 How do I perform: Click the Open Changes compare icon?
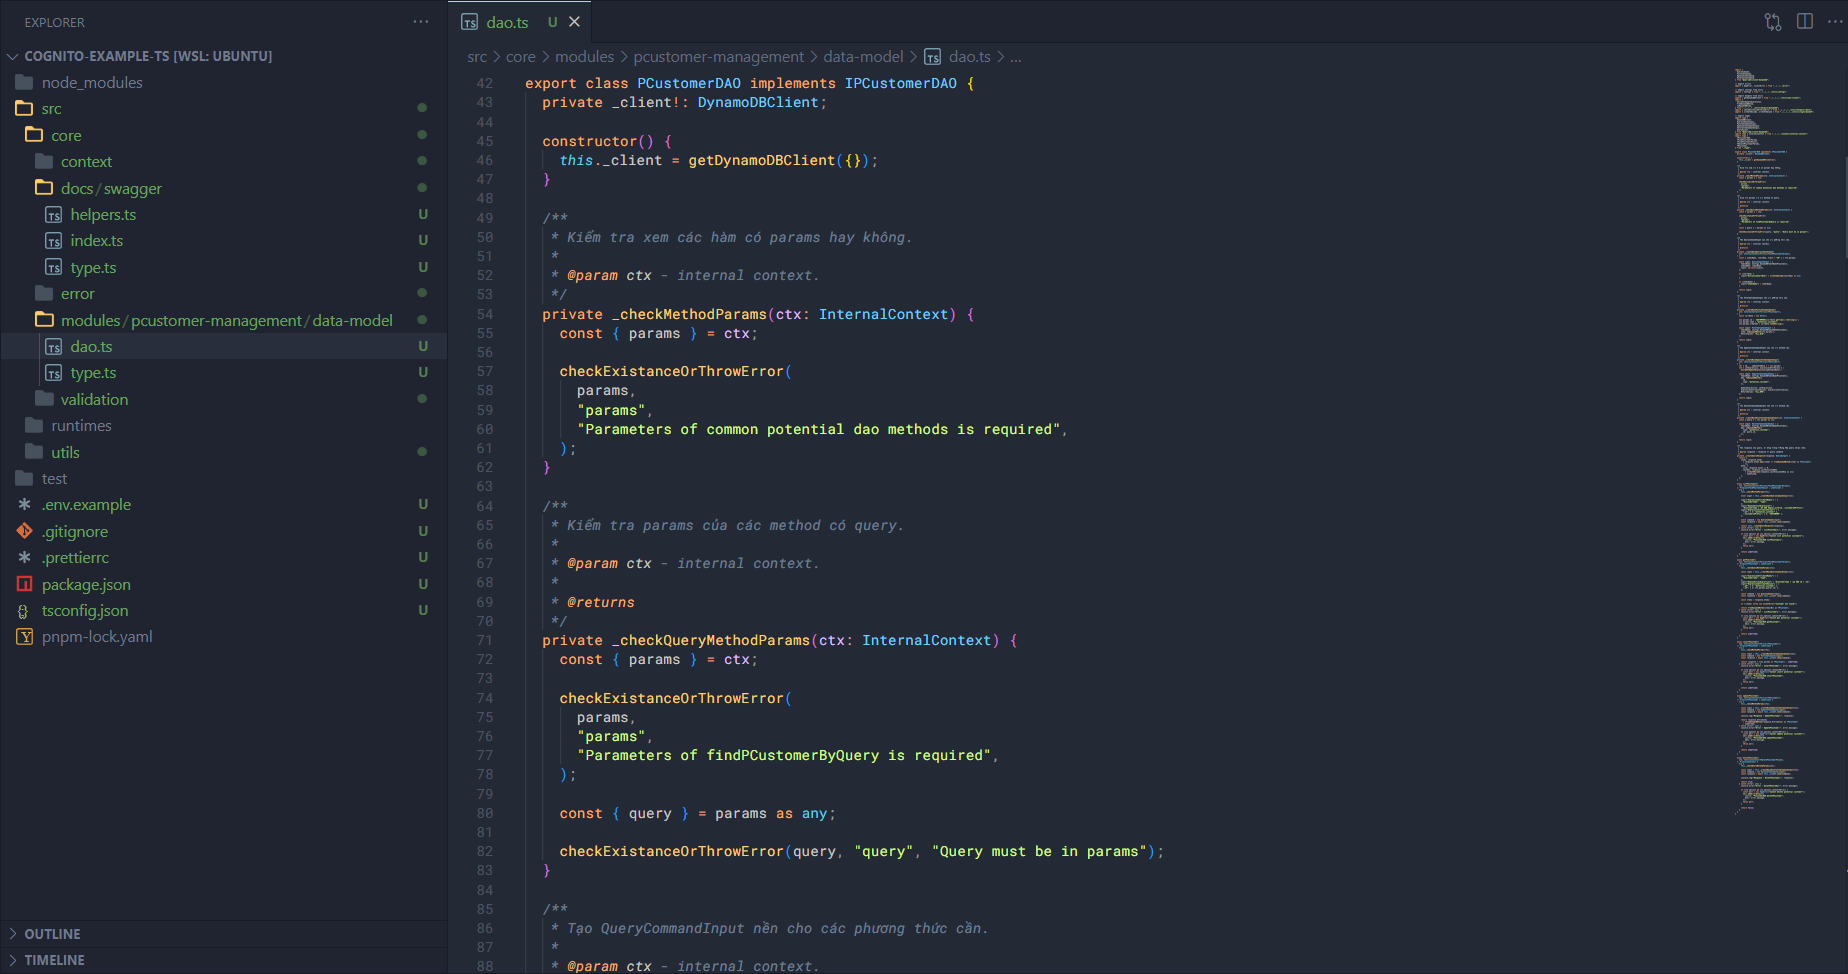click(1773, 22)
